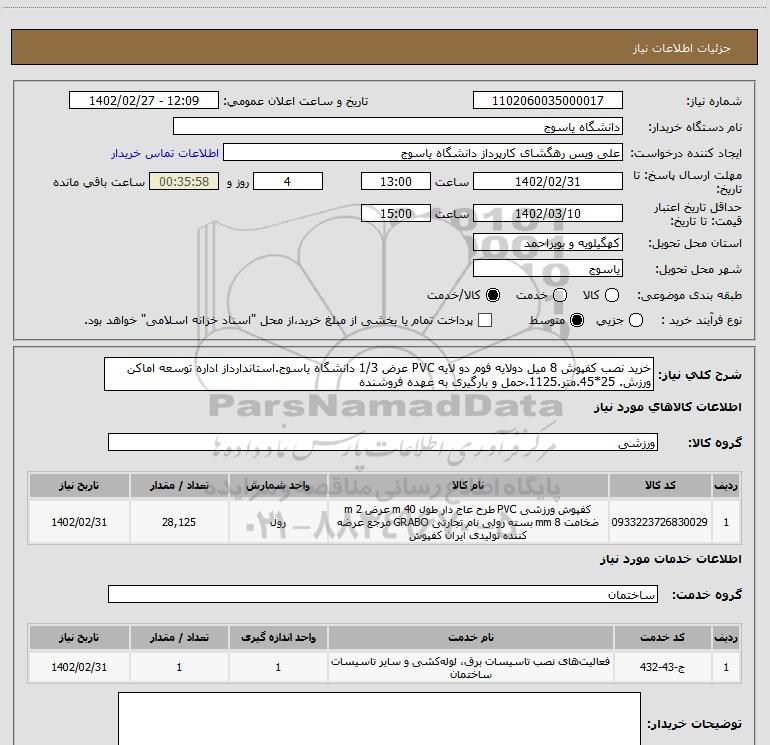Viewport: 770px width, 745px height.
Task: Click the goods name cell mentioning GRABO
Action: click(x=468, y=522)
